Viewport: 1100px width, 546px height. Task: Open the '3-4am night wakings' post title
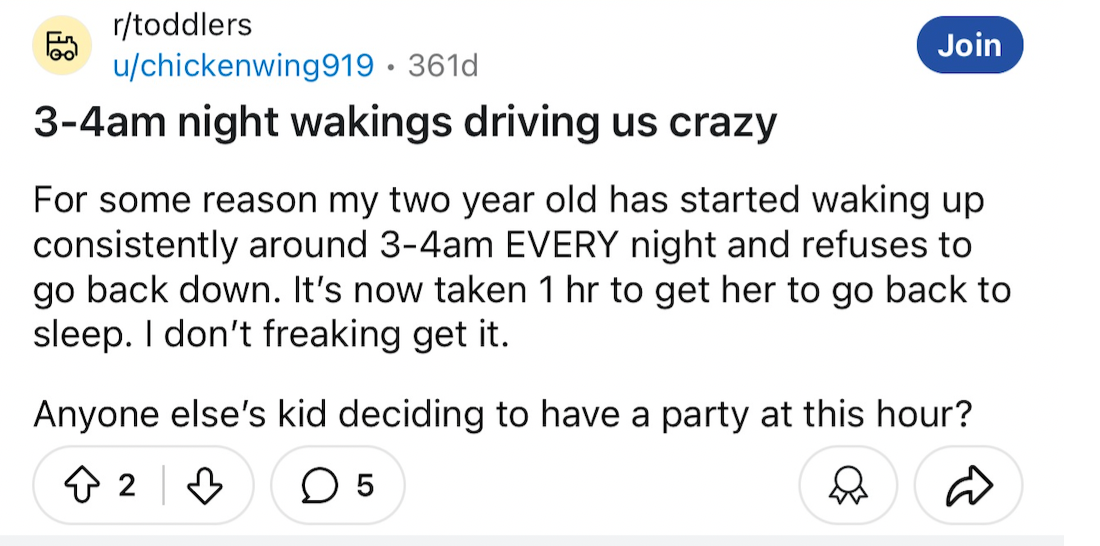pos(405,123)
